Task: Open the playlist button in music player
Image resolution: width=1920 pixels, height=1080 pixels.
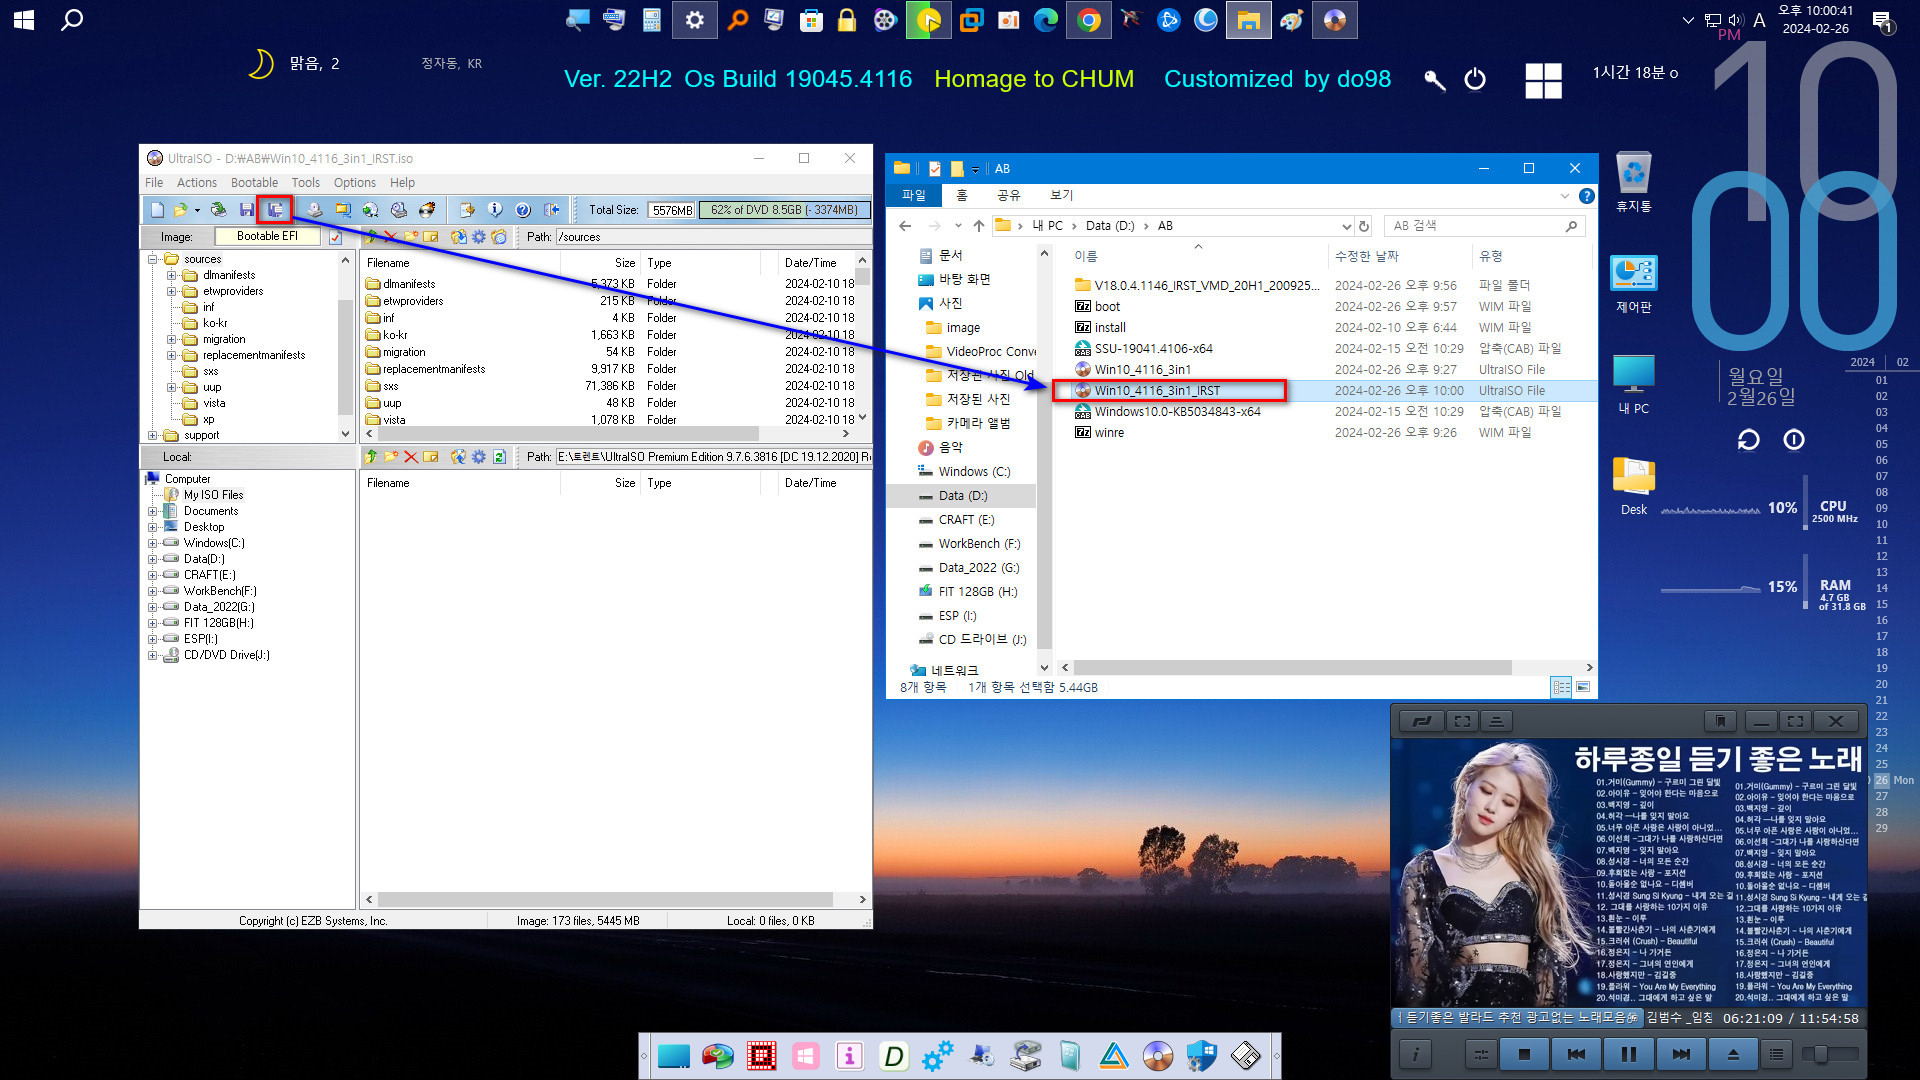Action: click(1776, 1054)
